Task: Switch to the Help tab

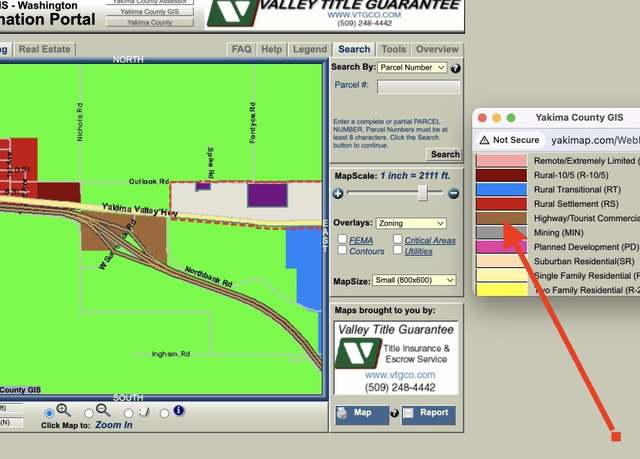Action: point(272,49)
